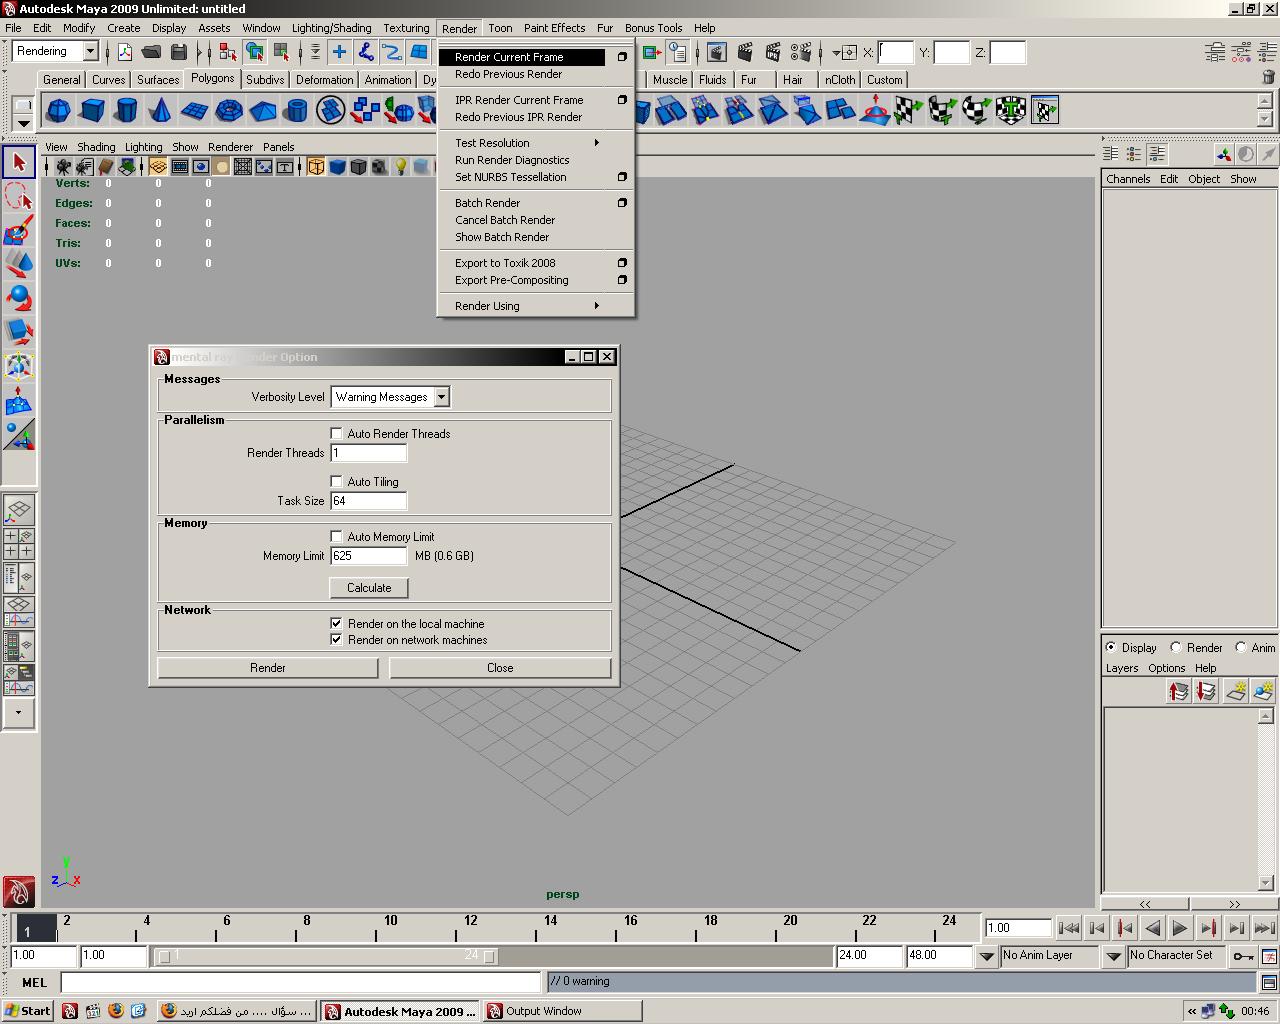
Task: Click the shelf trash can icon
Action: pos(1268,77)
